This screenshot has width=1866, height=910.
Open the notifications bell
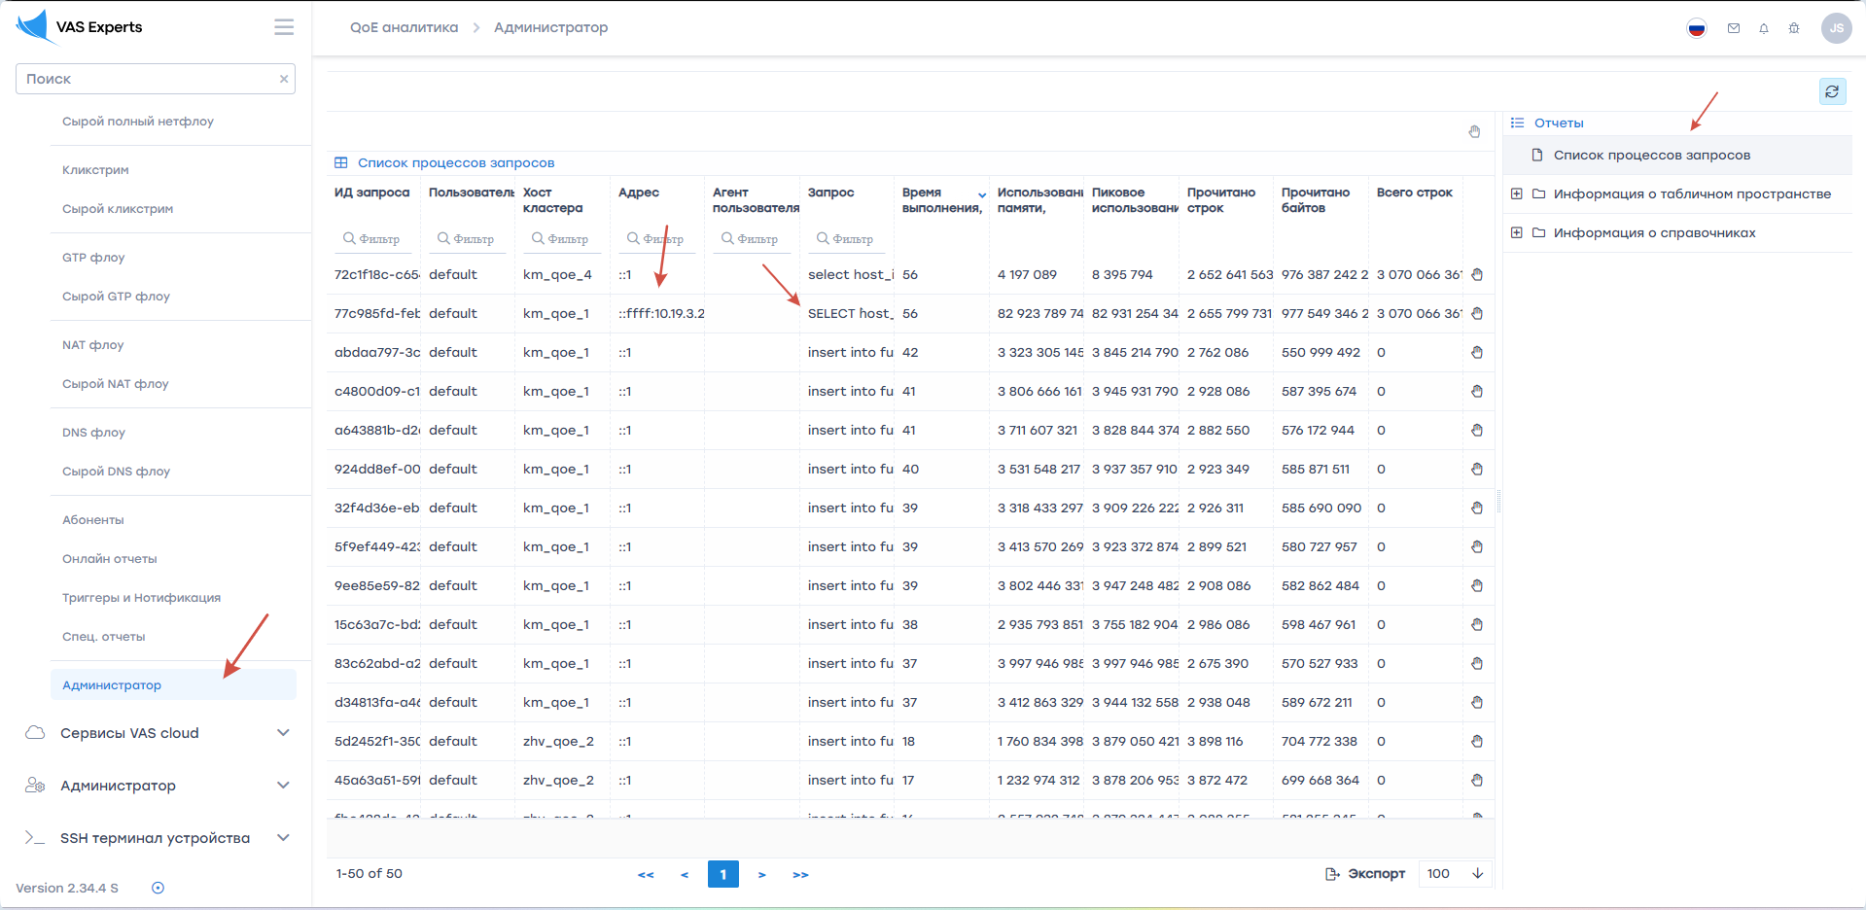1763,28
